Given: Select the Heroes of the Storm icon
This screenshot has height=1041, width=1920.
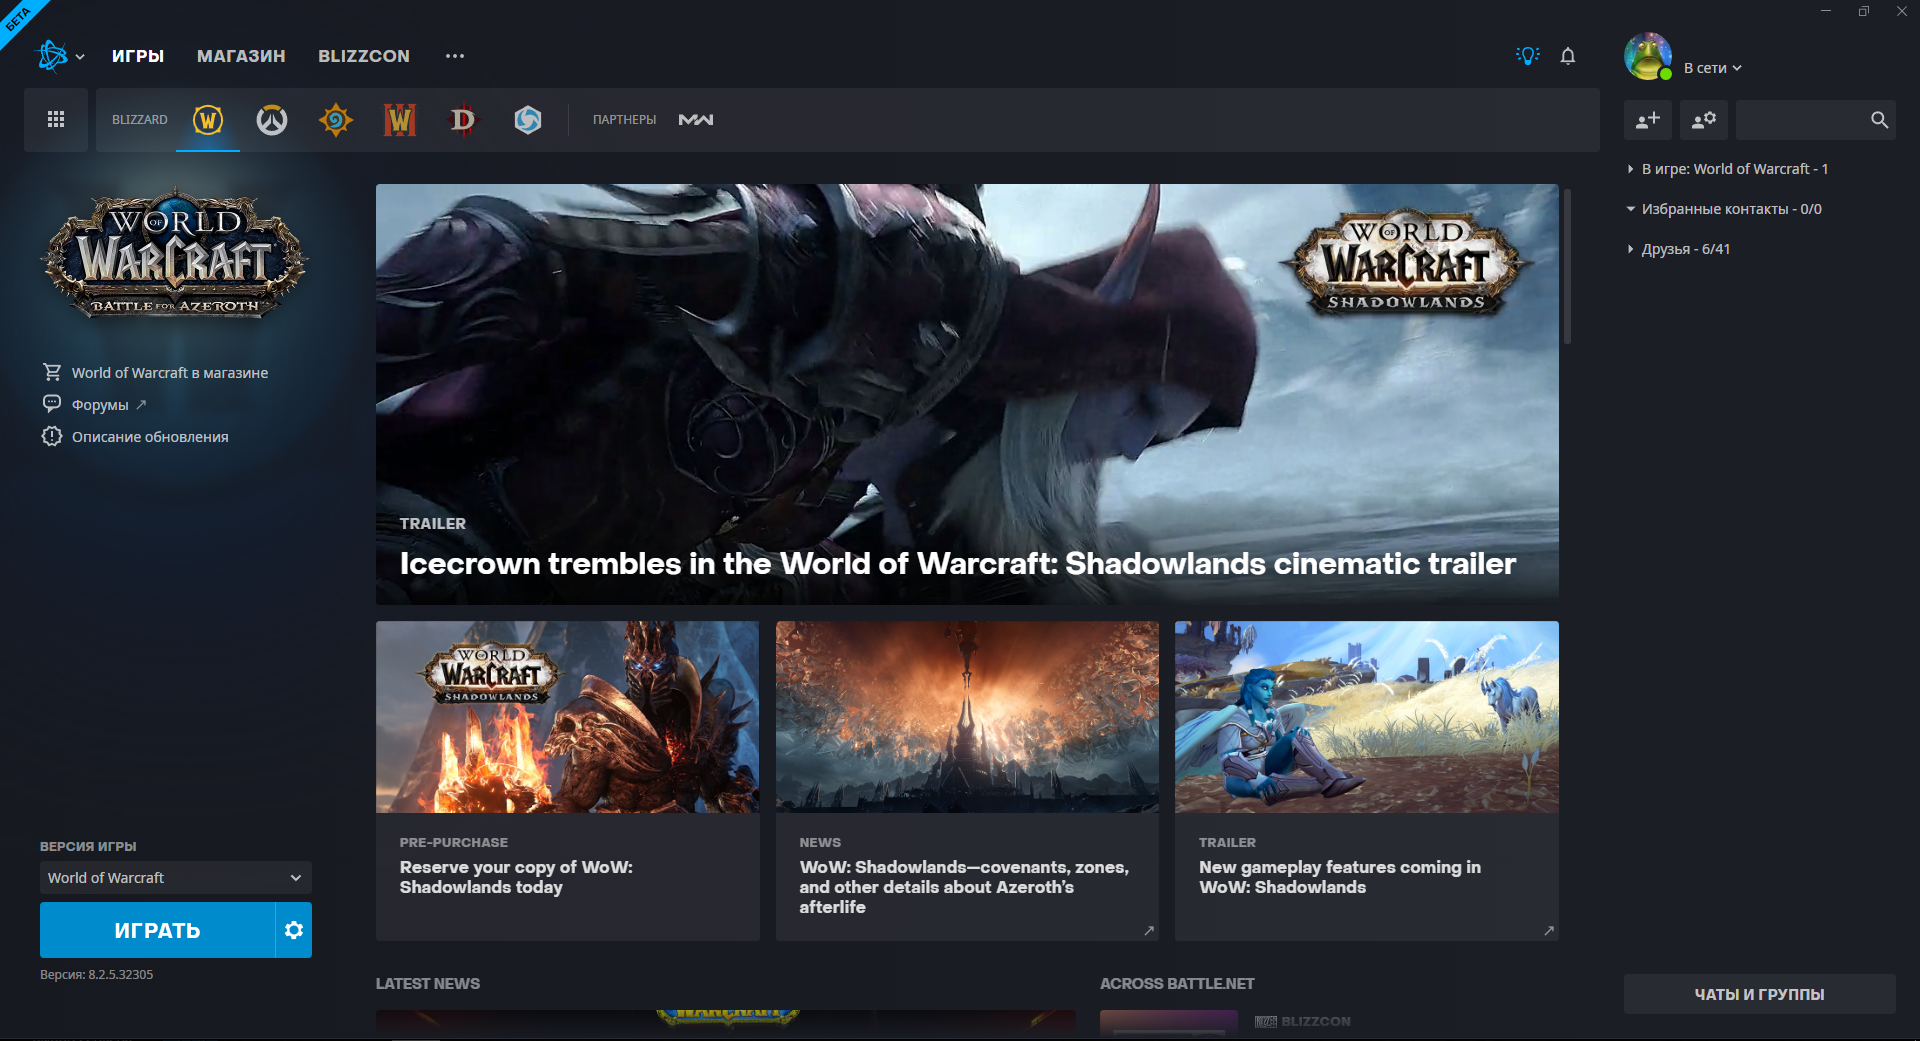Looking at the screenshot, I should (x=528, y=120).
